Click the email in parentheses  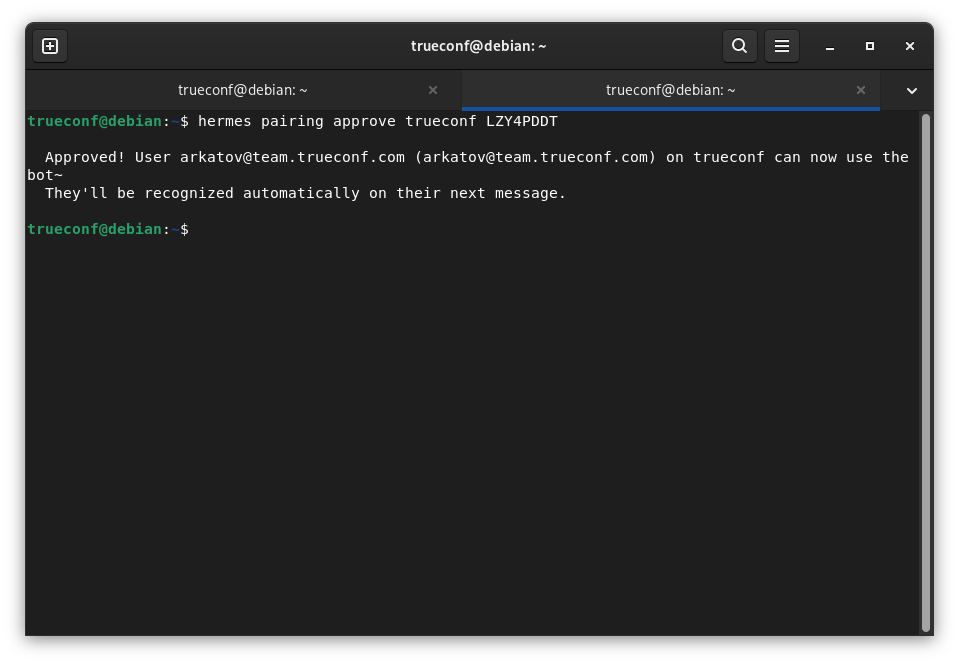tap(535, 157)
